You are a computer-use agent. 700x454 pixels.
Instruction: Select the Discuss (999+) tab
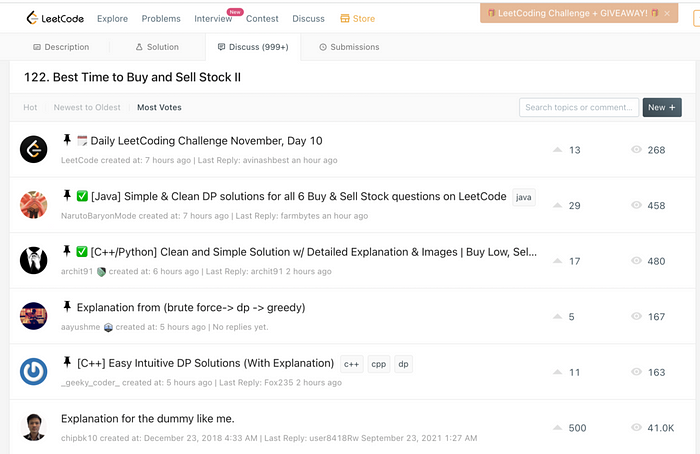(253, 47)
